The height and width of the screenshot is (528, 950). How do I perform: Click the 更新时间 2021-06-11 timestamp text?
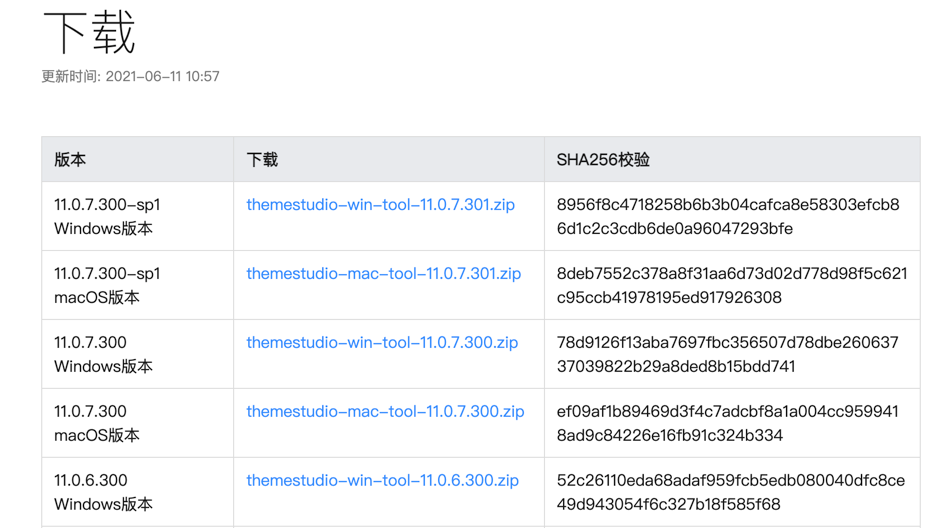tap(130, 76)
